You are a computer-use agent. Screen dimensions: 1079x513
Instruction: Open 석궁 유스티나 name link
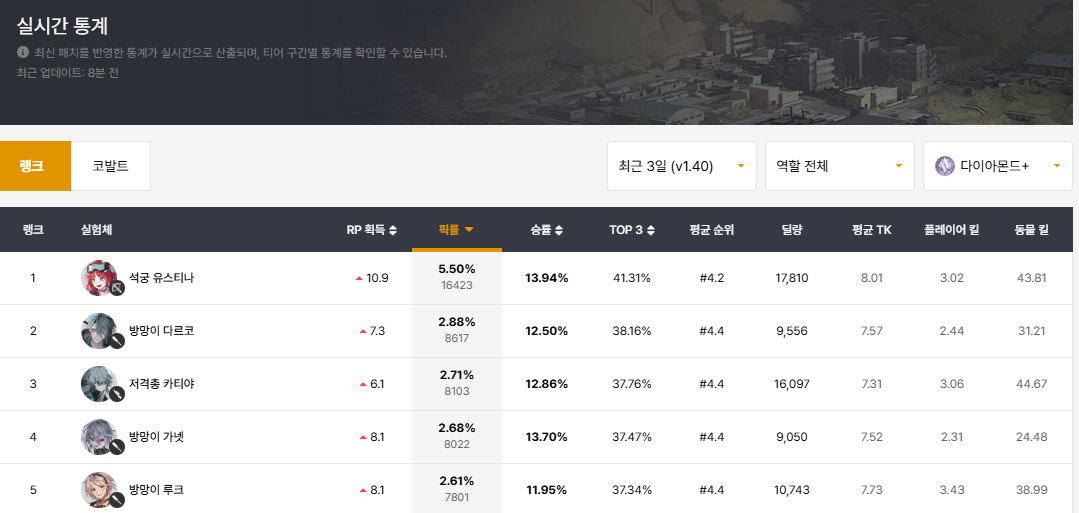[x=161, y=278]
